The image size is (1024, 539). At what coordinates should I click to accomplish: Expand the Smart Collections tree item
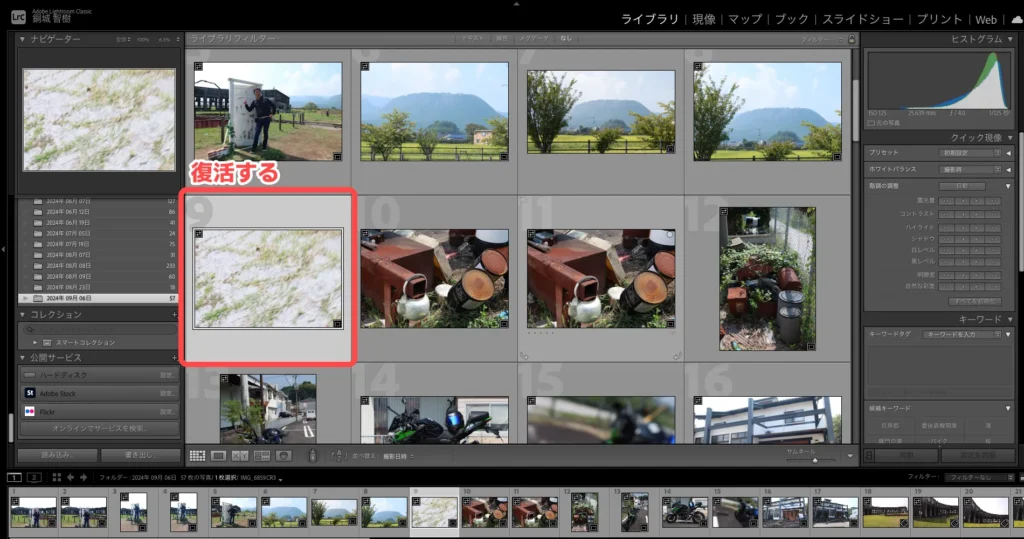coord(34,342)
